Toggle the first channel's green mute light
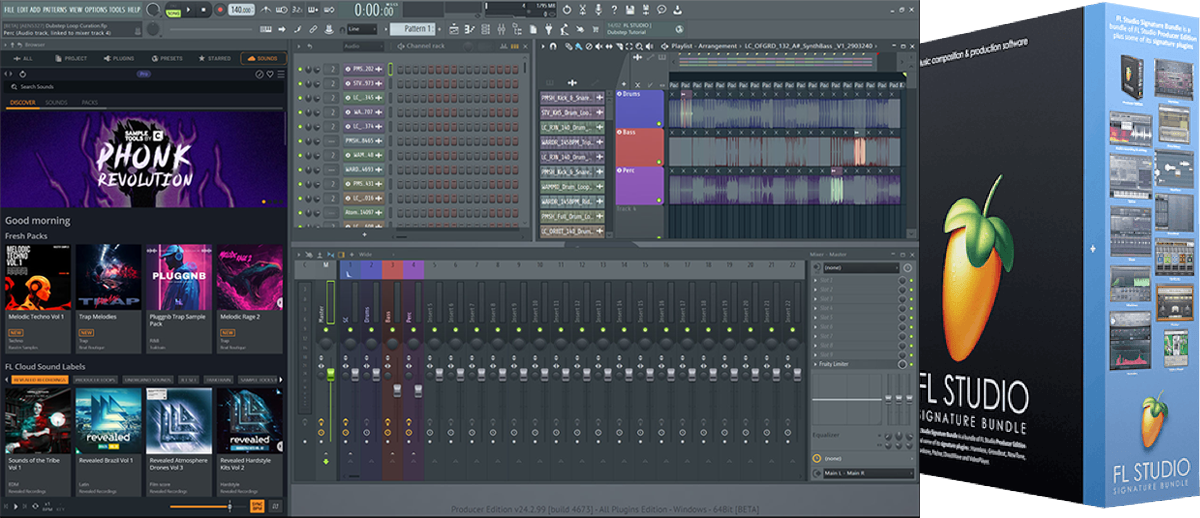The image size is (1200, 518). click(x=301, y=69)
